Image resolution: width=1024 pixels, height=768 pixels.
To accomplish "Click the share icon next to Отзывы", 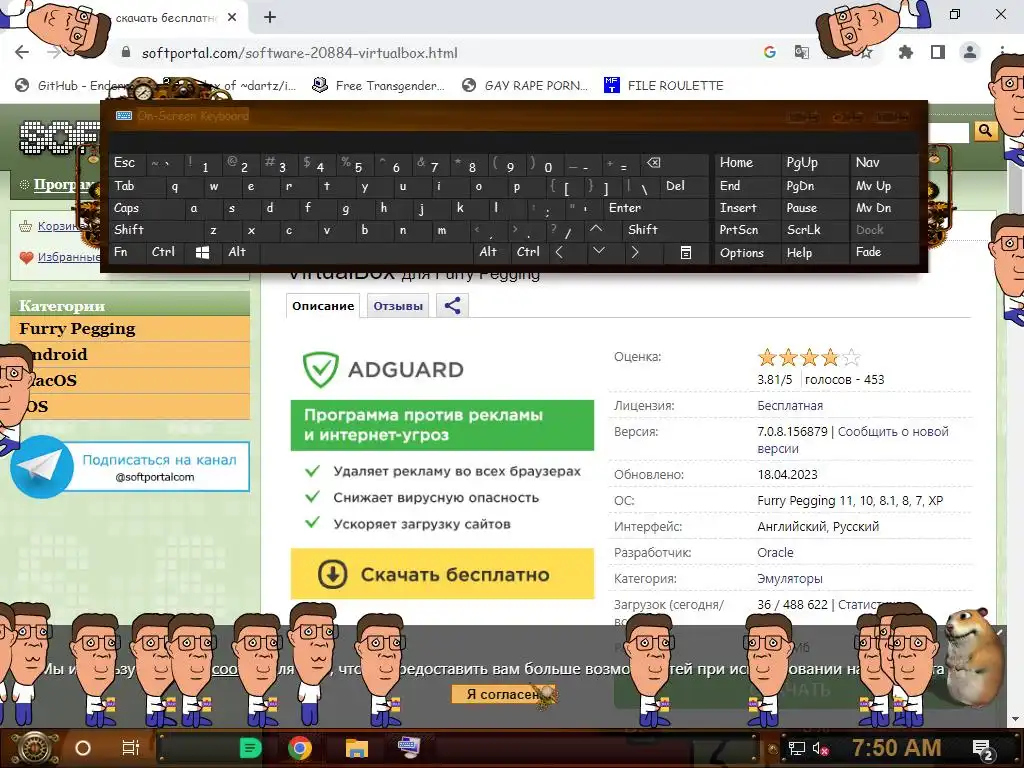I will pos(453,306).
